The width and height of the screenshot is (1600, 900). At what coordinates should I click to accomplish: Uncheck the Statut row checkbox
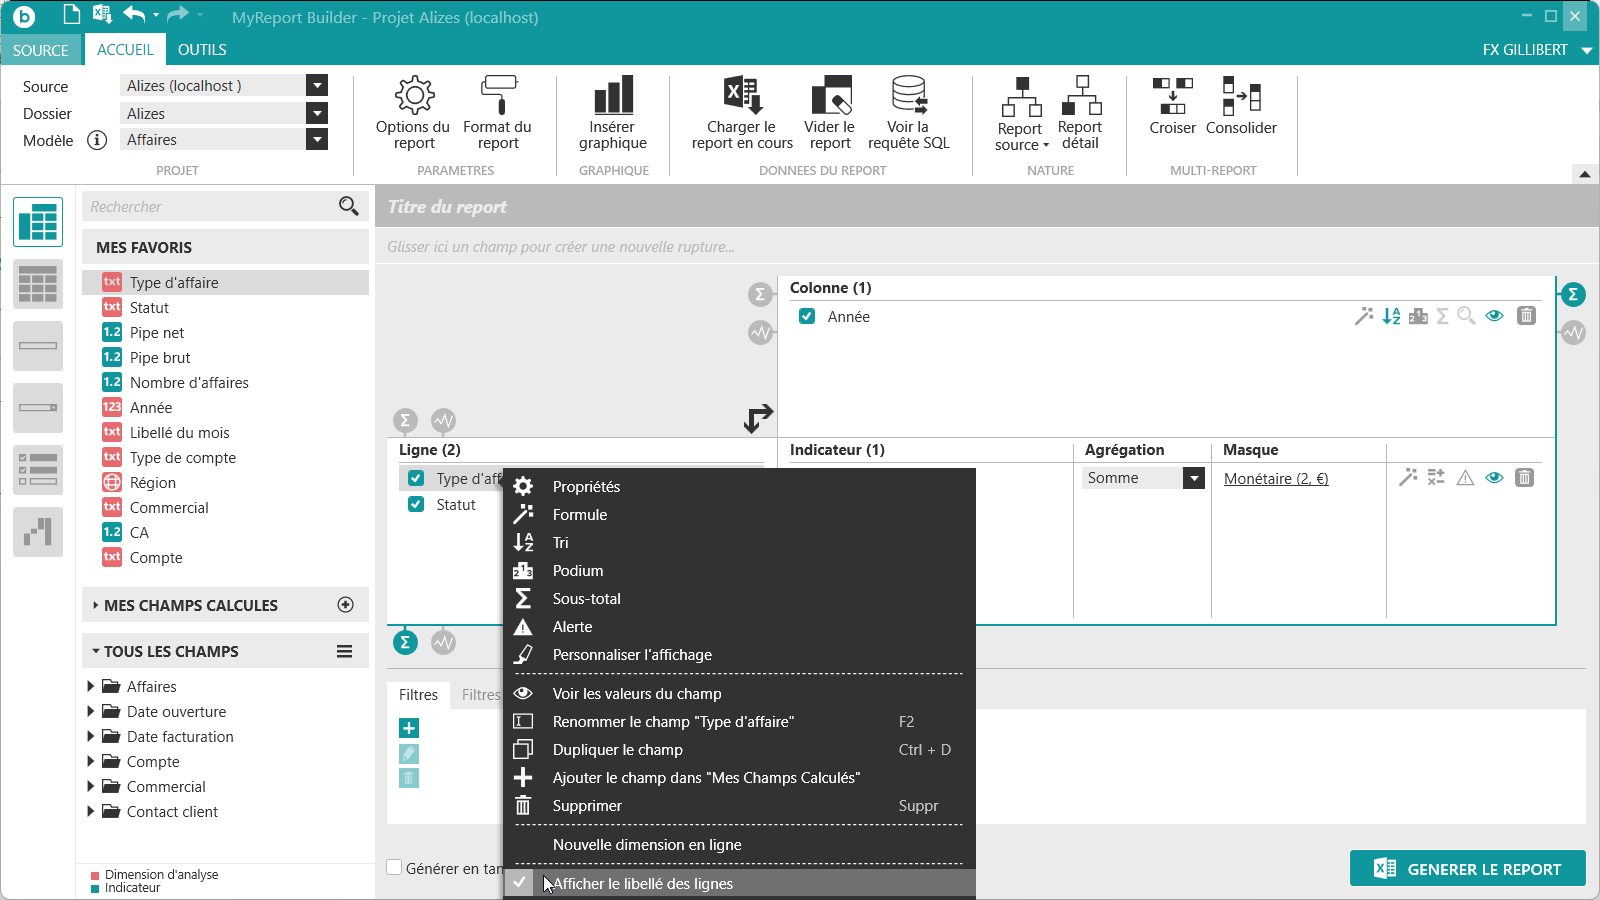pyautogui.click(x=416, y=505)
